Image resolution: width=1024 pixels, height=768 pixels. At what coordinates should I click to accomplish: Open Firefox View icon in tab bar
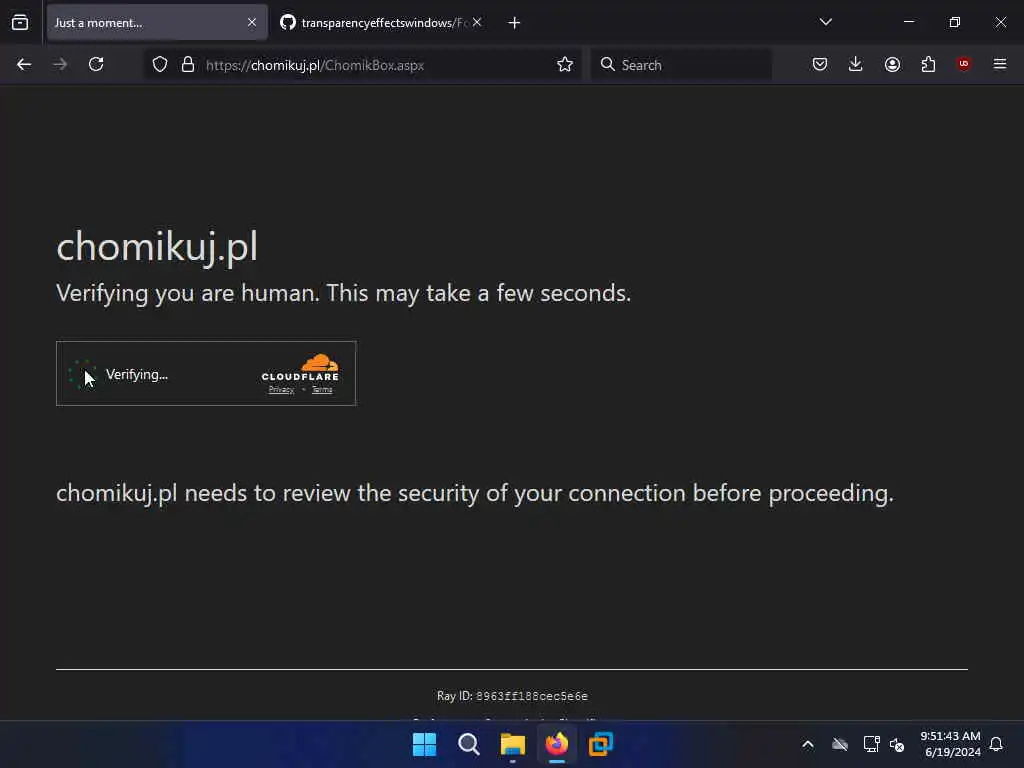pos(20,23)
